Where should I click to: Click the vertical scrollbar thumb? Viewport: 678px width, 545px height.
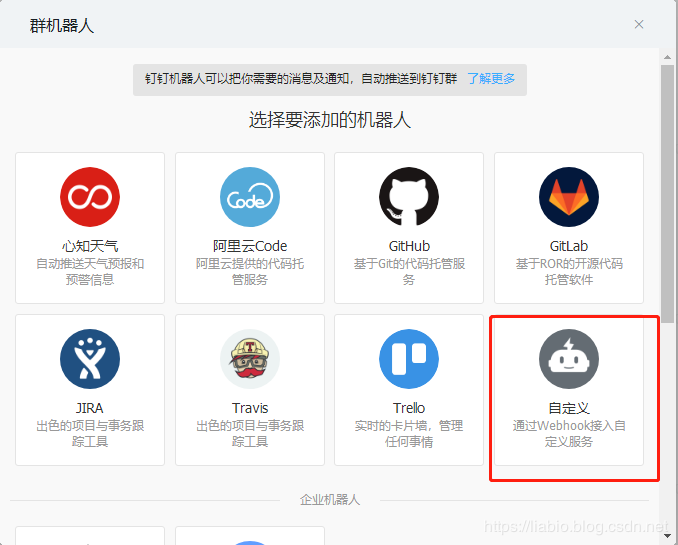667,194
